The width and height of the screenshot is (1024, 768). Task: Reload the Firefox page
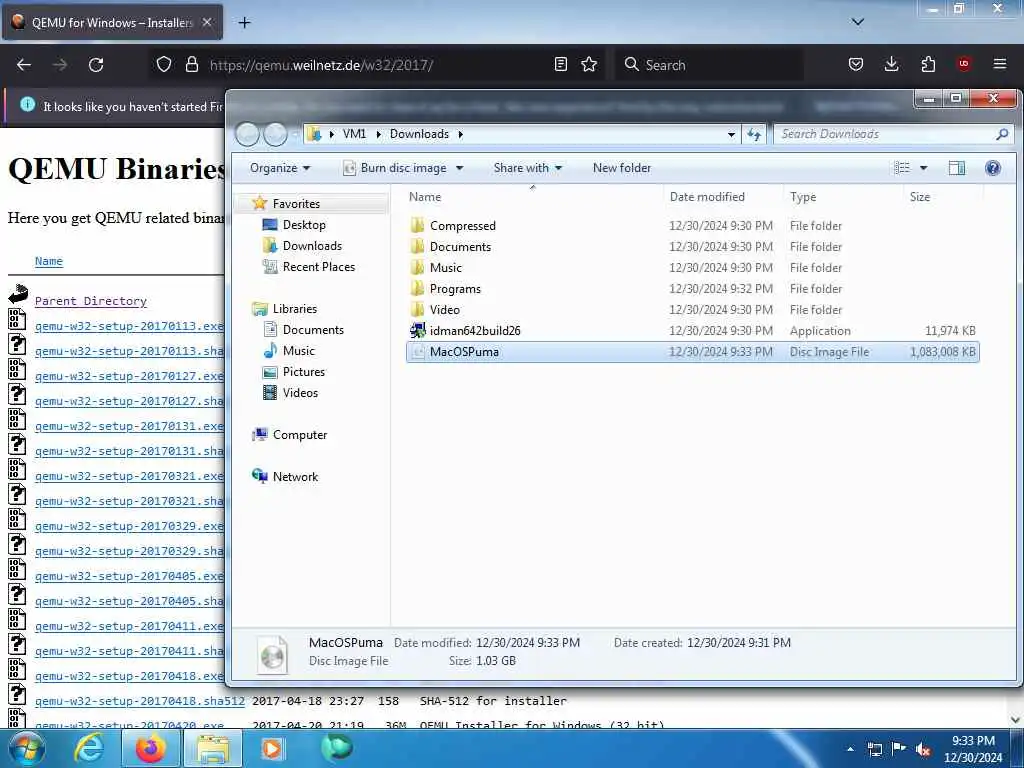[x=96, y=65]
